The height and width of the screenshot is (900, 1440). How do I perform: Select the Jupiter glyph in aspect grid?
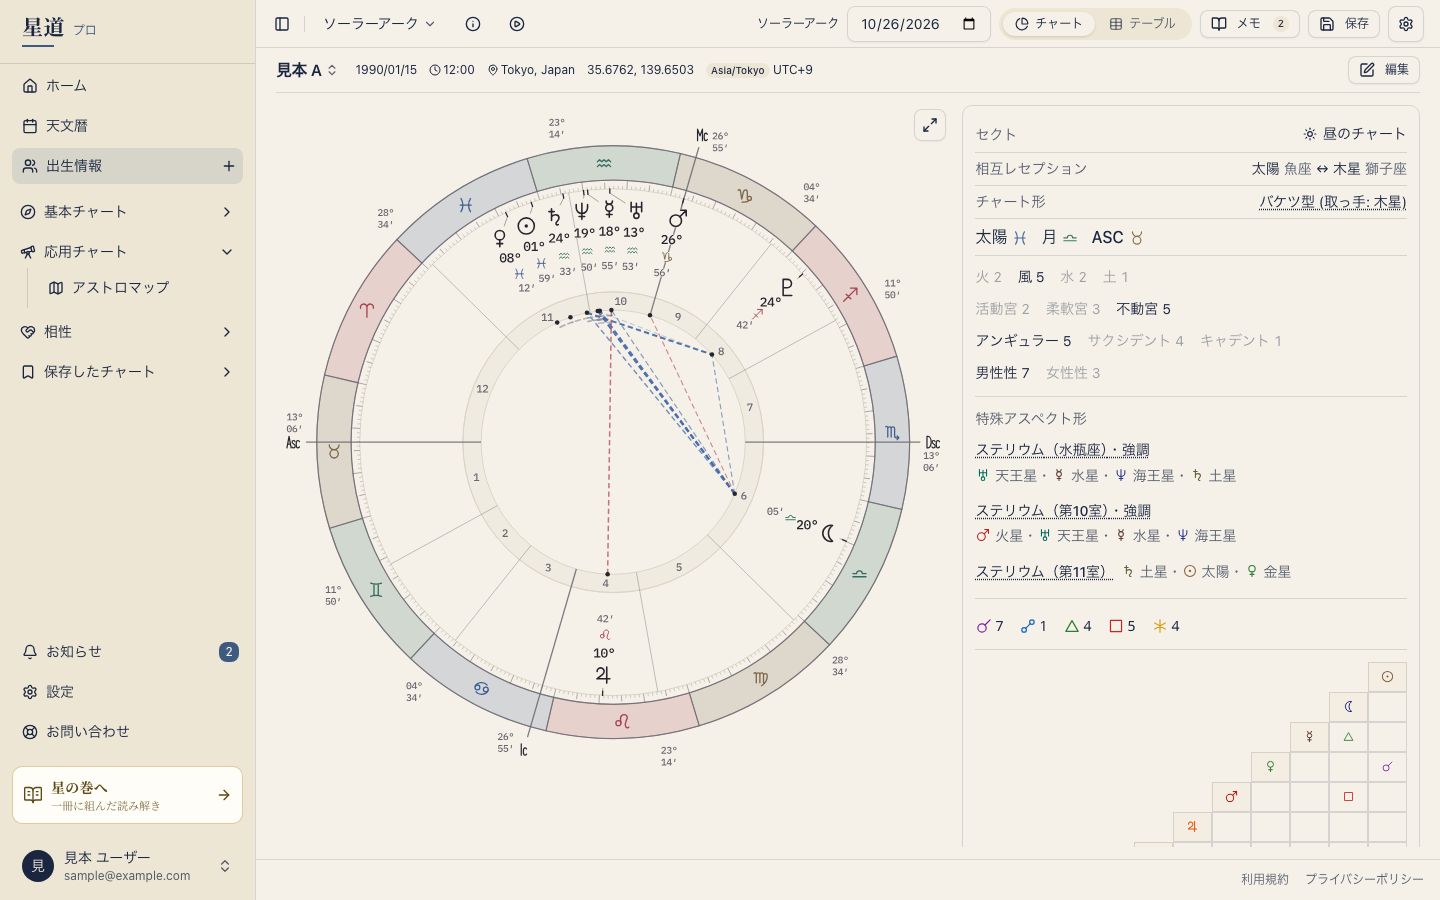(x=1192, y=827)
